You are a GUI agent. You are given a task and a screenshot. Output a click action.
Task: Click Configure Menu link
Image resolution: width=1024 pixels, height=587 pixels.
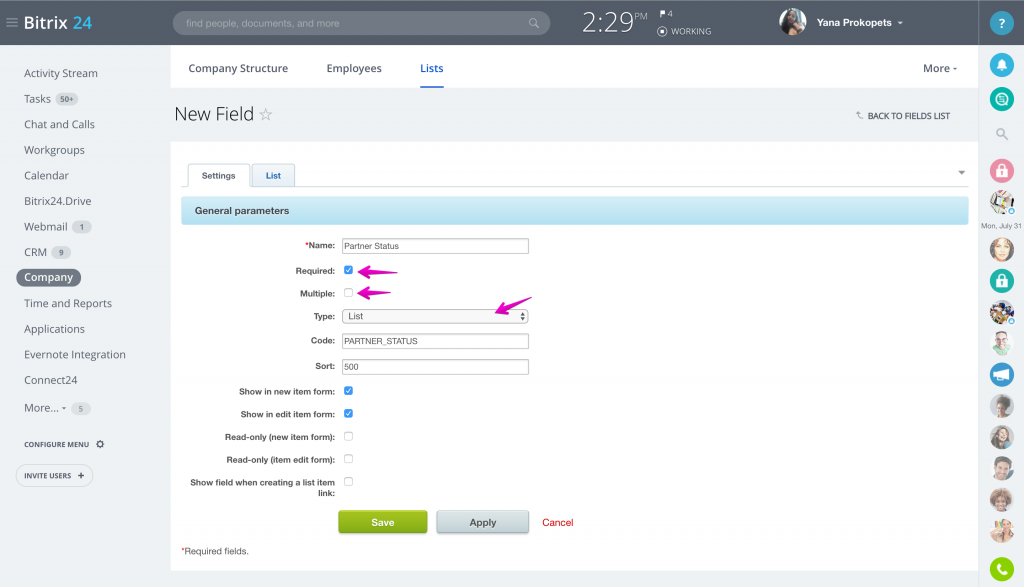[x=57, y=445]
